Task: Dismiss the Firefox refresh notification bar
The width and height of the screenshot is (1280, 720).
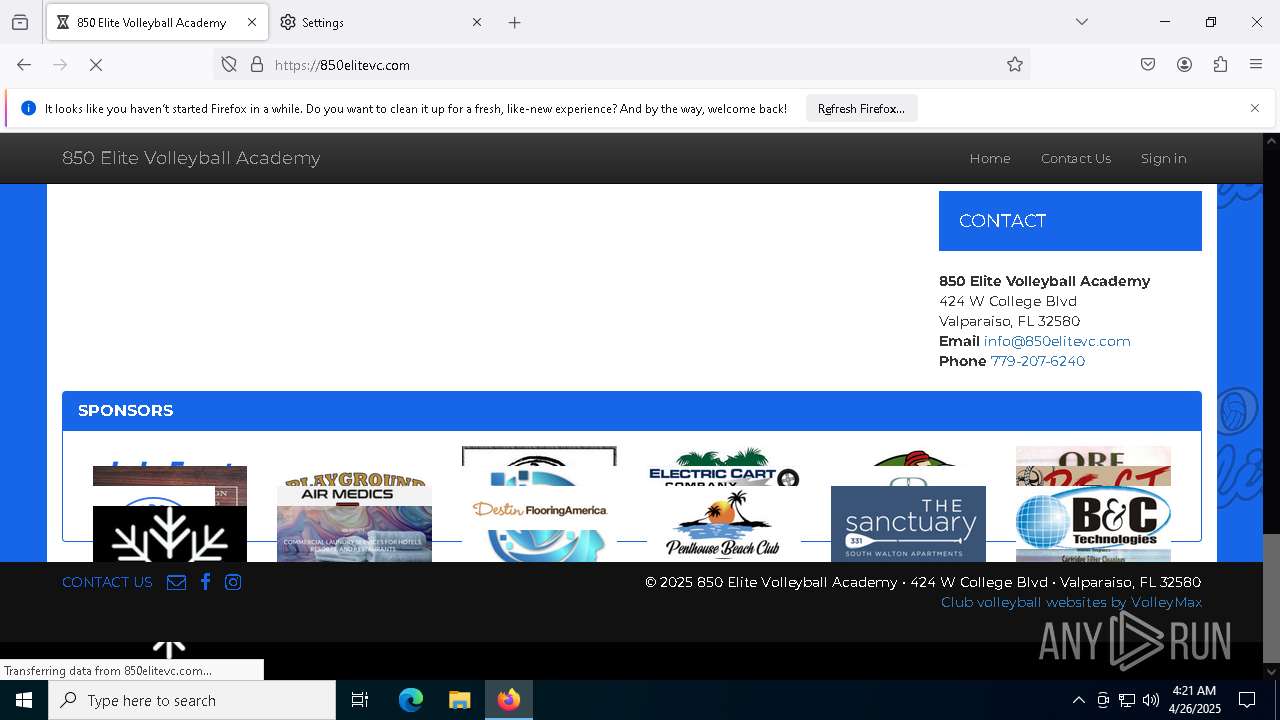Action: tap(1255, 108)
